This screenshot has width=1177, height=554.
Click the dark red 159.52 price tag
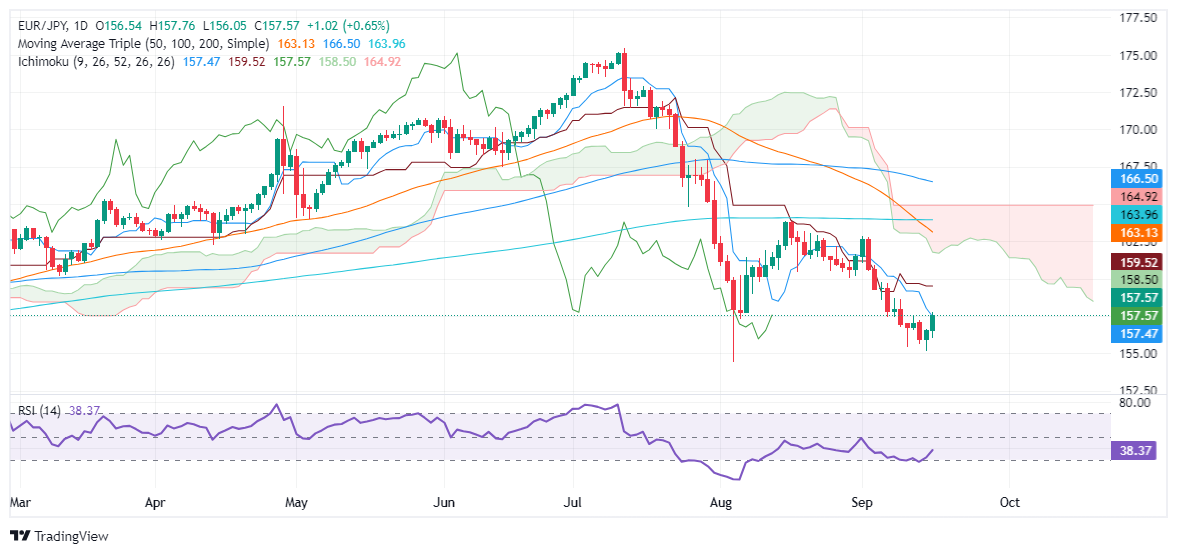pyautogui.click(x=1136, y=263)
